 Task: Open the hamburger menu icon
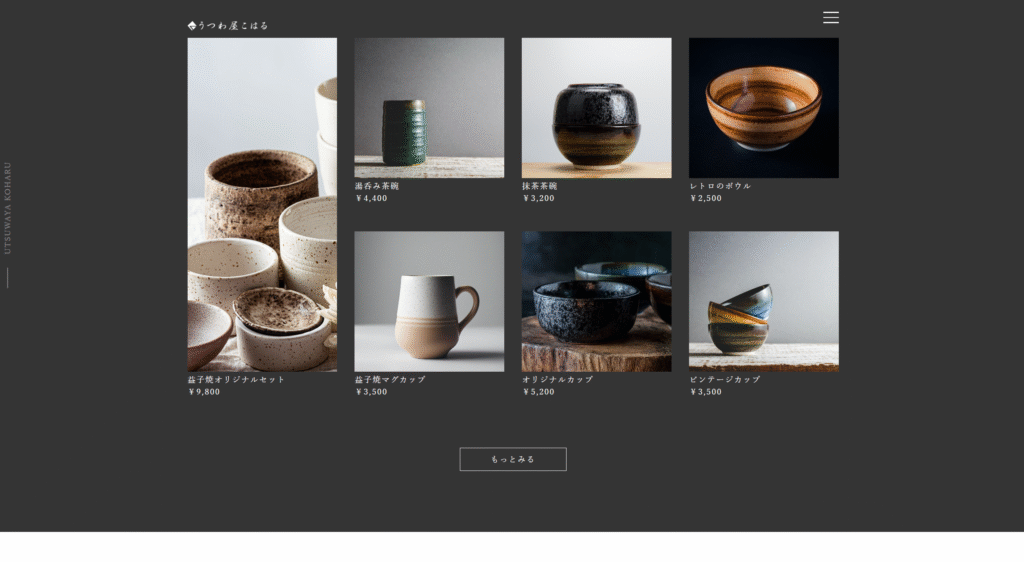(x=830, y=17)
